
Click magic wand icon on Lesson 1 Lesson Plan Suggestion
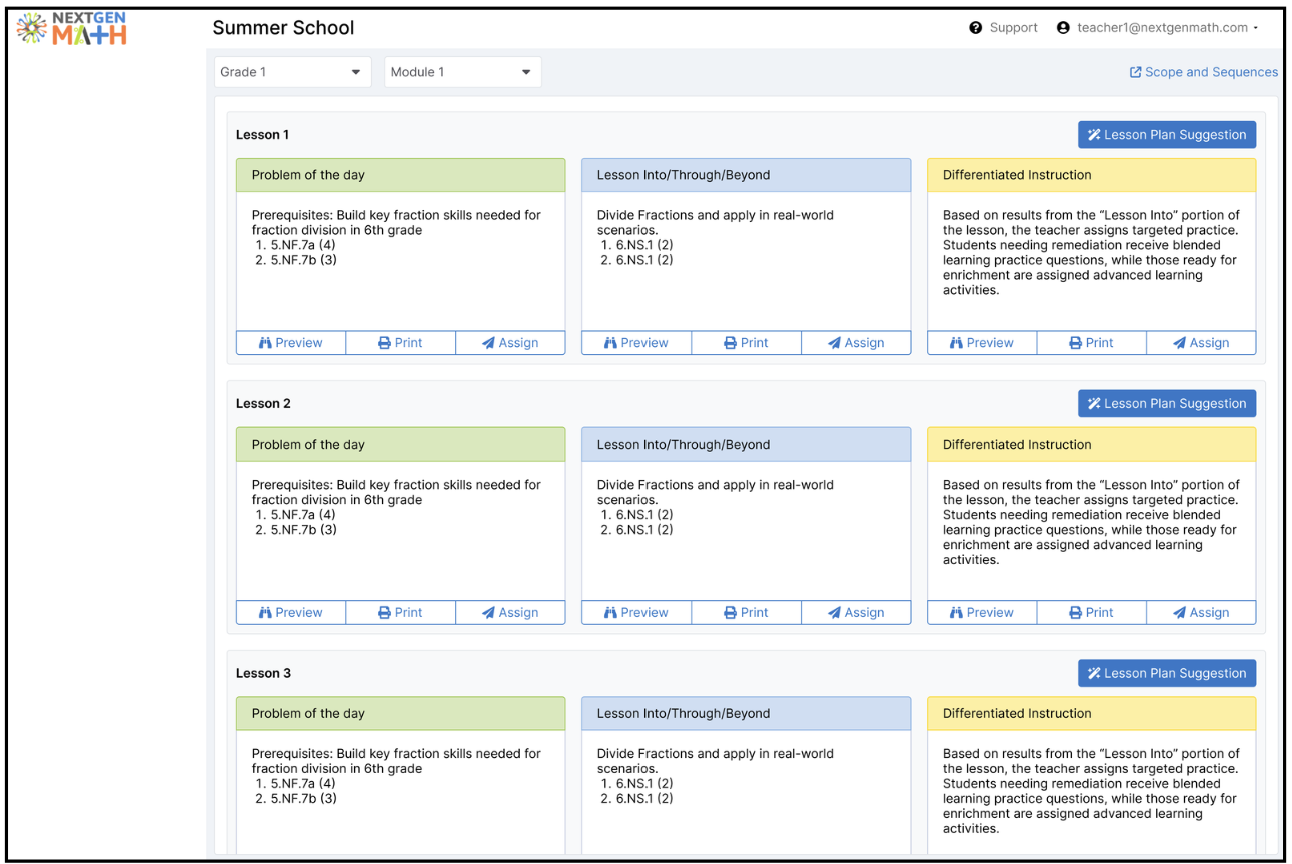[1094, 135]
